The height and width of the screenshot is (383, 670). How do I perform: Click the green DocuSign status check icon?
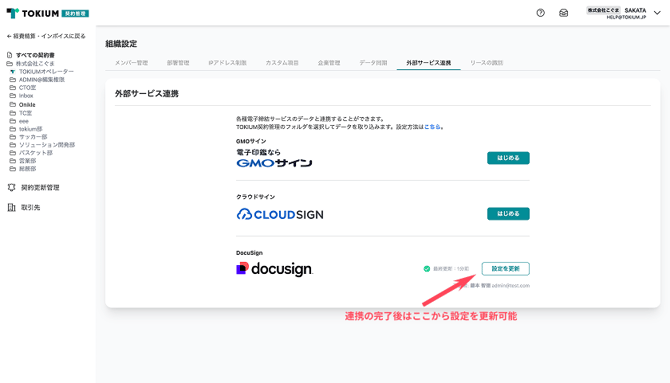[426, 269]
